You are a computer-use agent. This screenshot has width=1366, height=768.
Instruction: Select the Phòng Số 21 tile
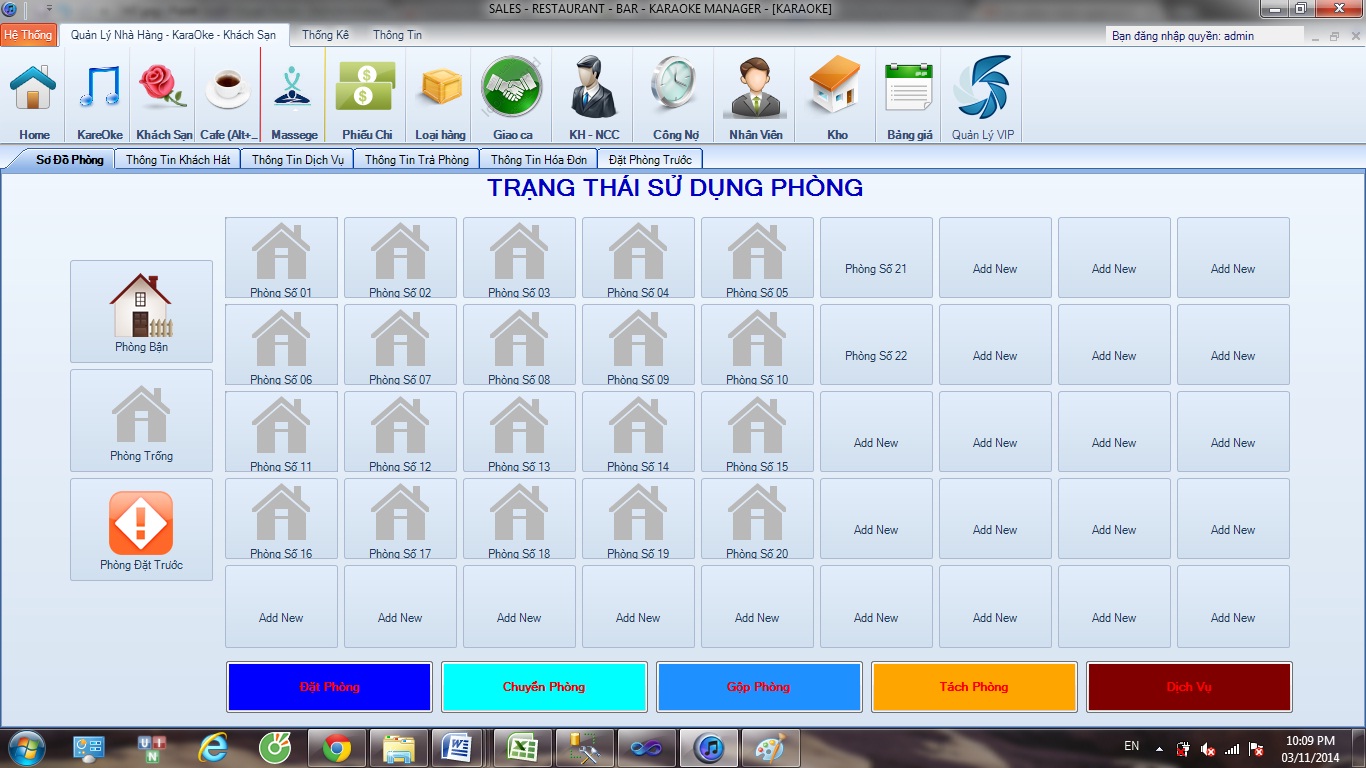click(x=876, y=258)
